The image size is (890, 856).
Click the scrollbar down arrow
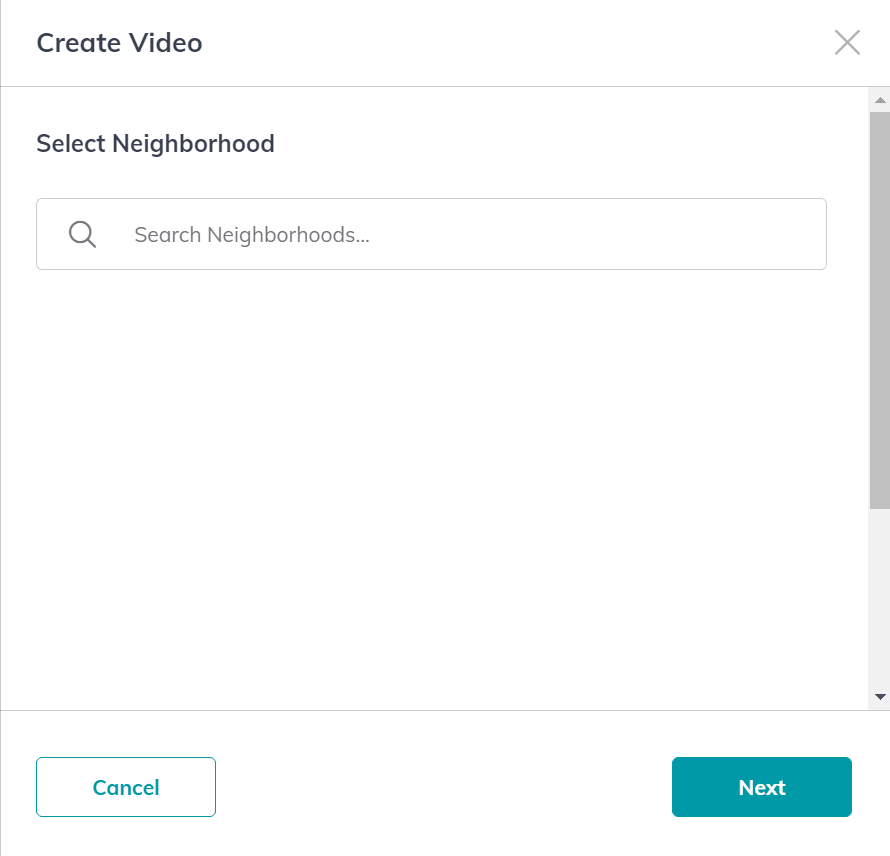tap(880, 696)
